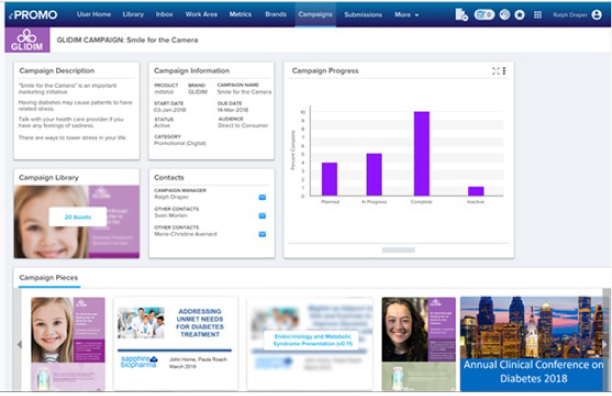
Task: Email contact Marie-Christine Avenard
Action: tap(262, 234)
